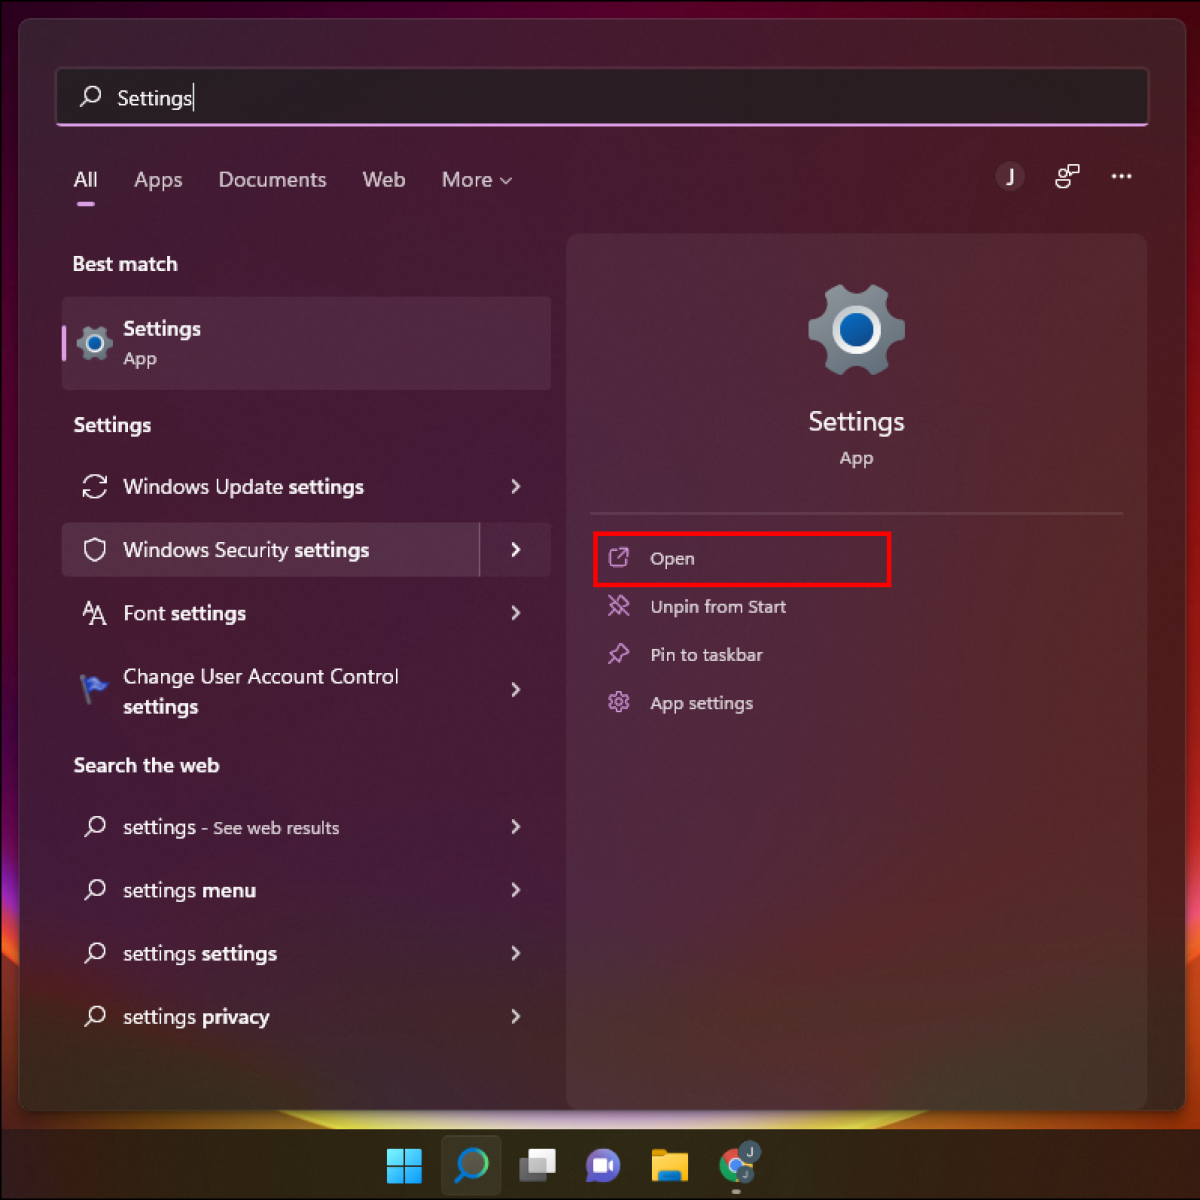Click the ellipsis options icon at top right
The width and height of the screenshot is (1200, 1200).
[1121, 176]
